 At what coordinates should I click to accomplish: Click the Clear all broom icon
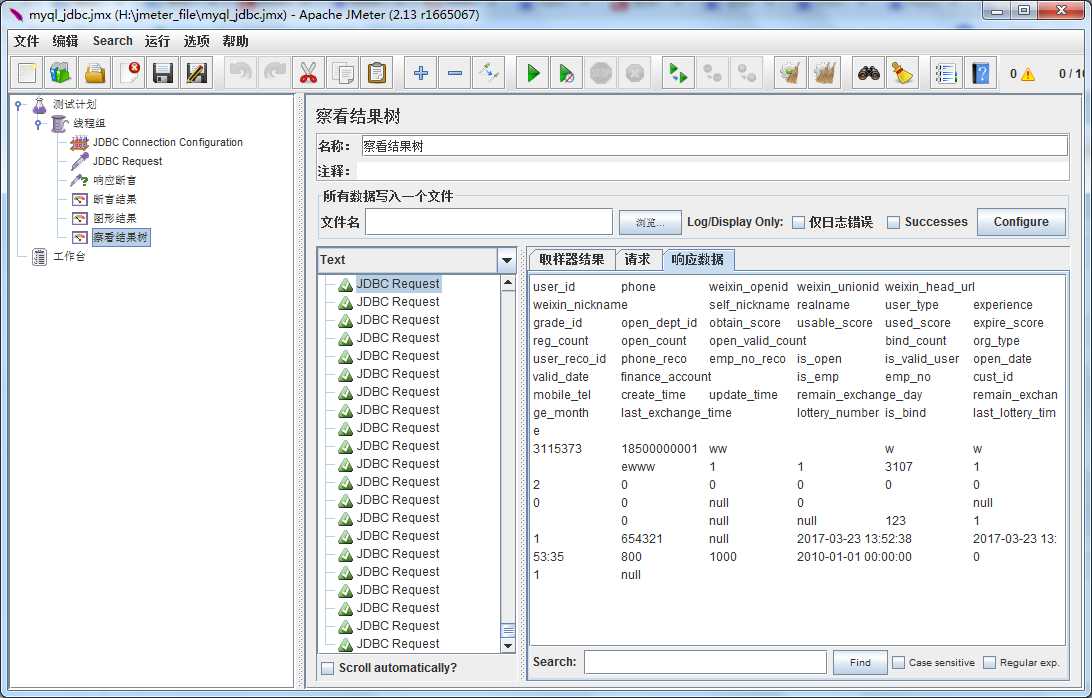click(x=824, y=72)
